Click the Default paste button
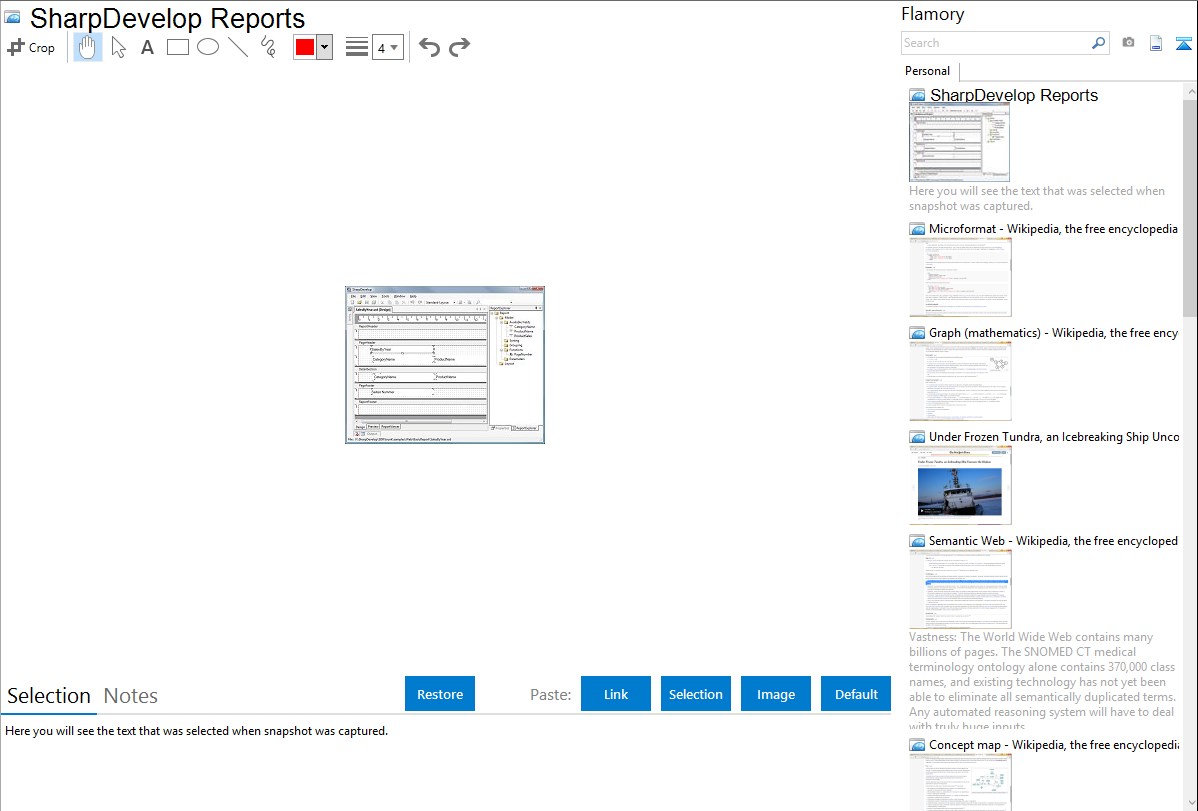1198x811 pixels. (856, 694)
